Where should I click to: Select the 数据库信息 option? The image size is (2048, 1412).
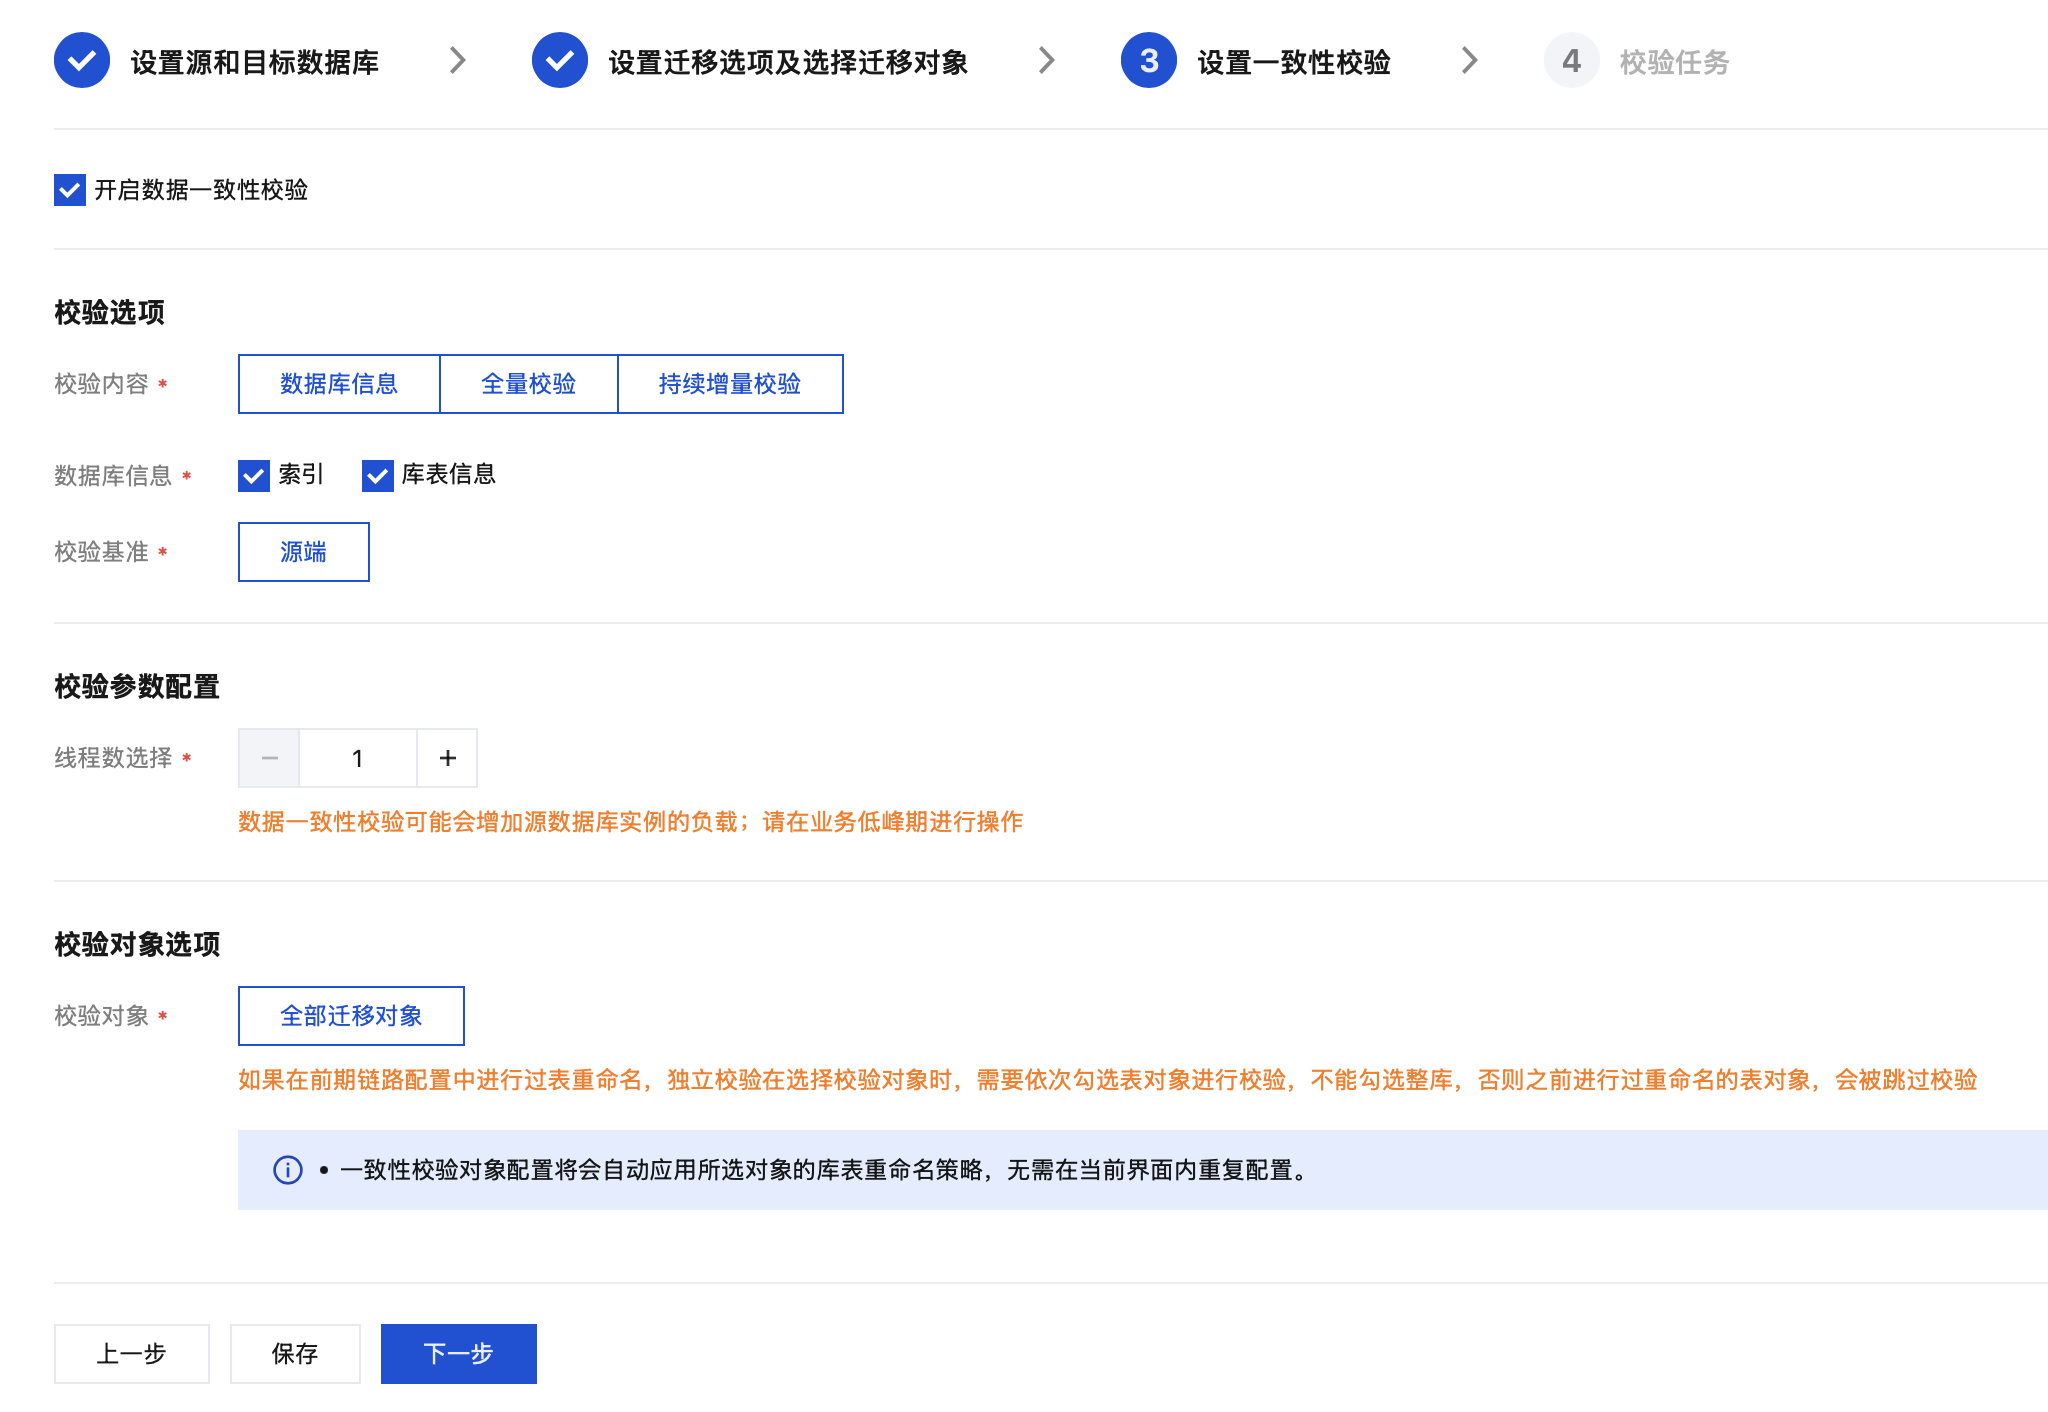coord(339,384)
